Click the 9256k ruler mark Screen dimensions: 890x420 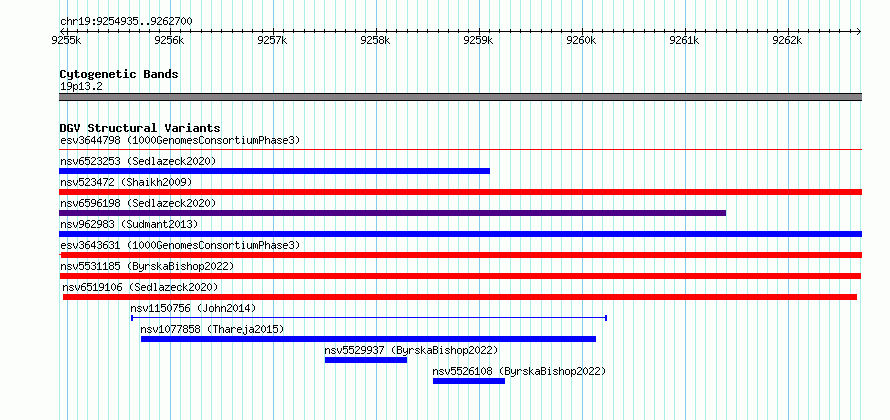[x=169, y=40]
